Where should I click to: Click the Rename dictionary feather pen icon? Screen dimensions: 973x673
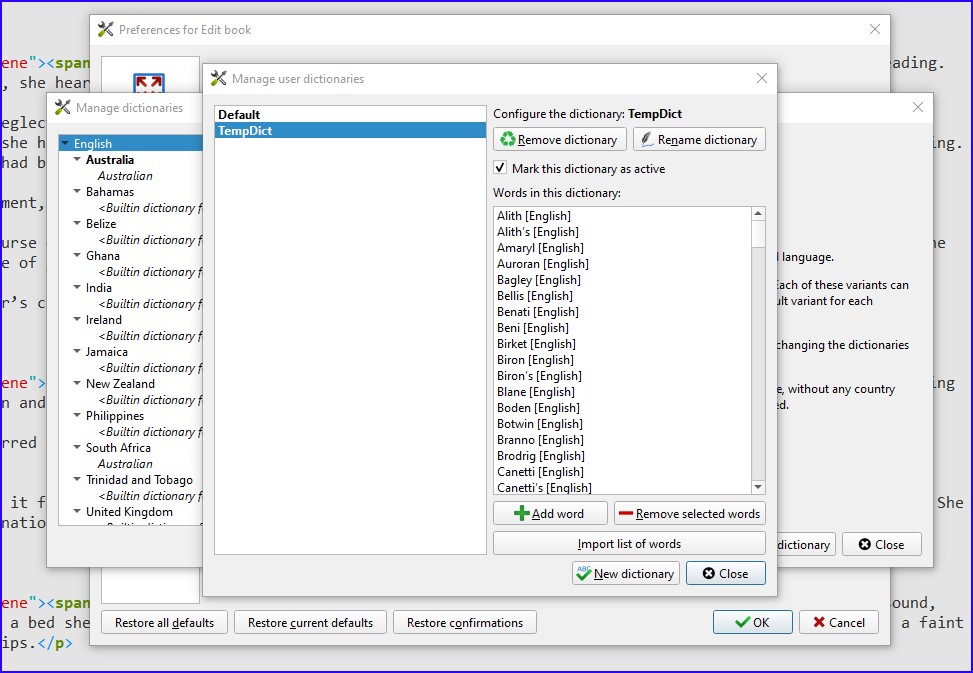click(x=647, y=140)
